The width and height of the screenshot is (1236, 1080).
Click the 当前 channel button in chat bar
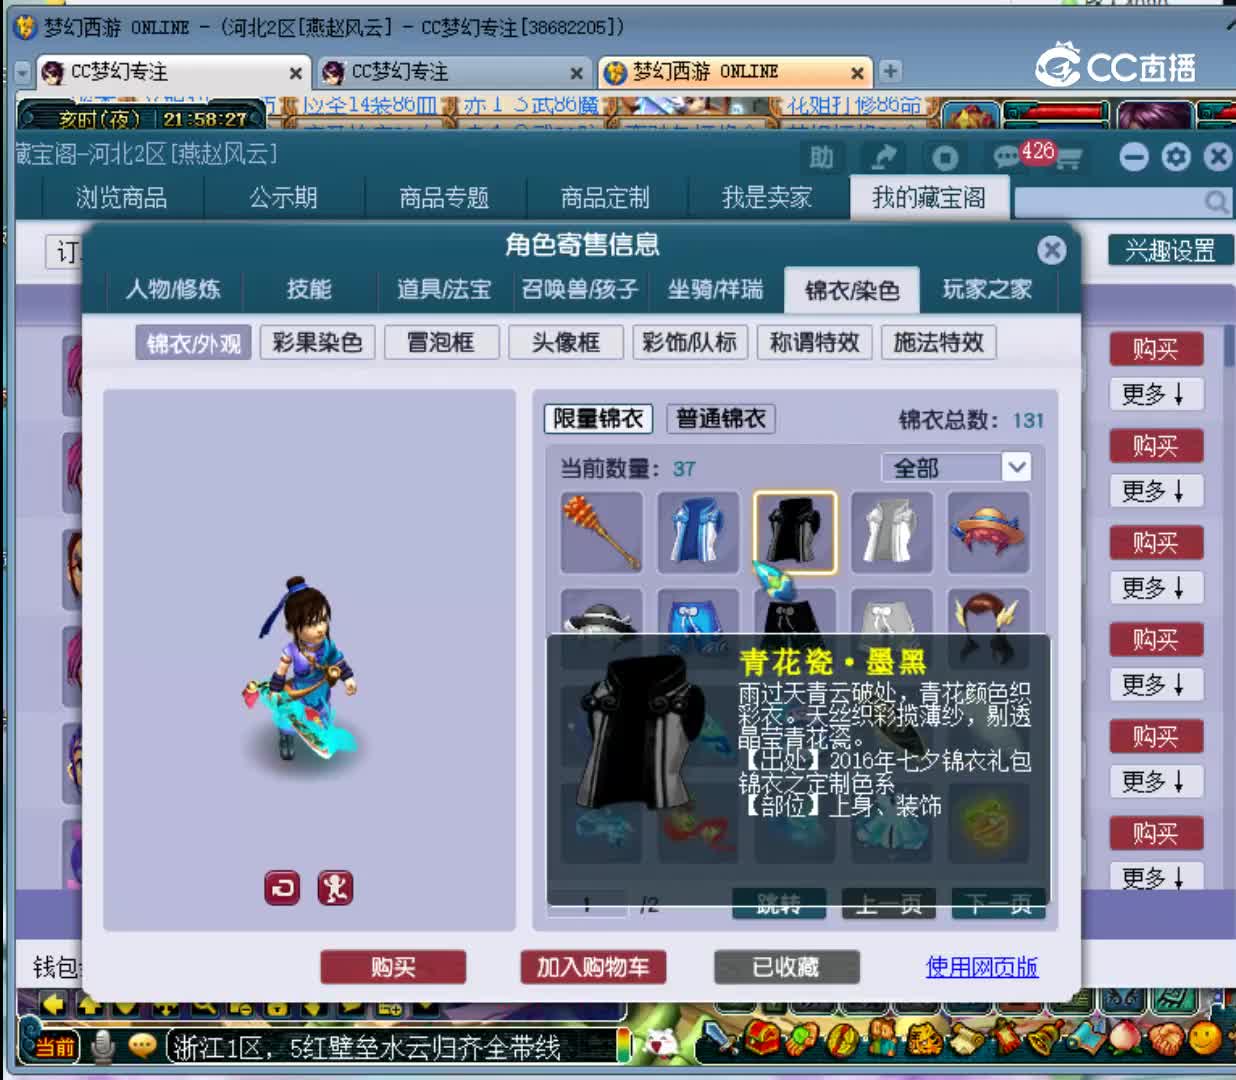point(56,1047)
